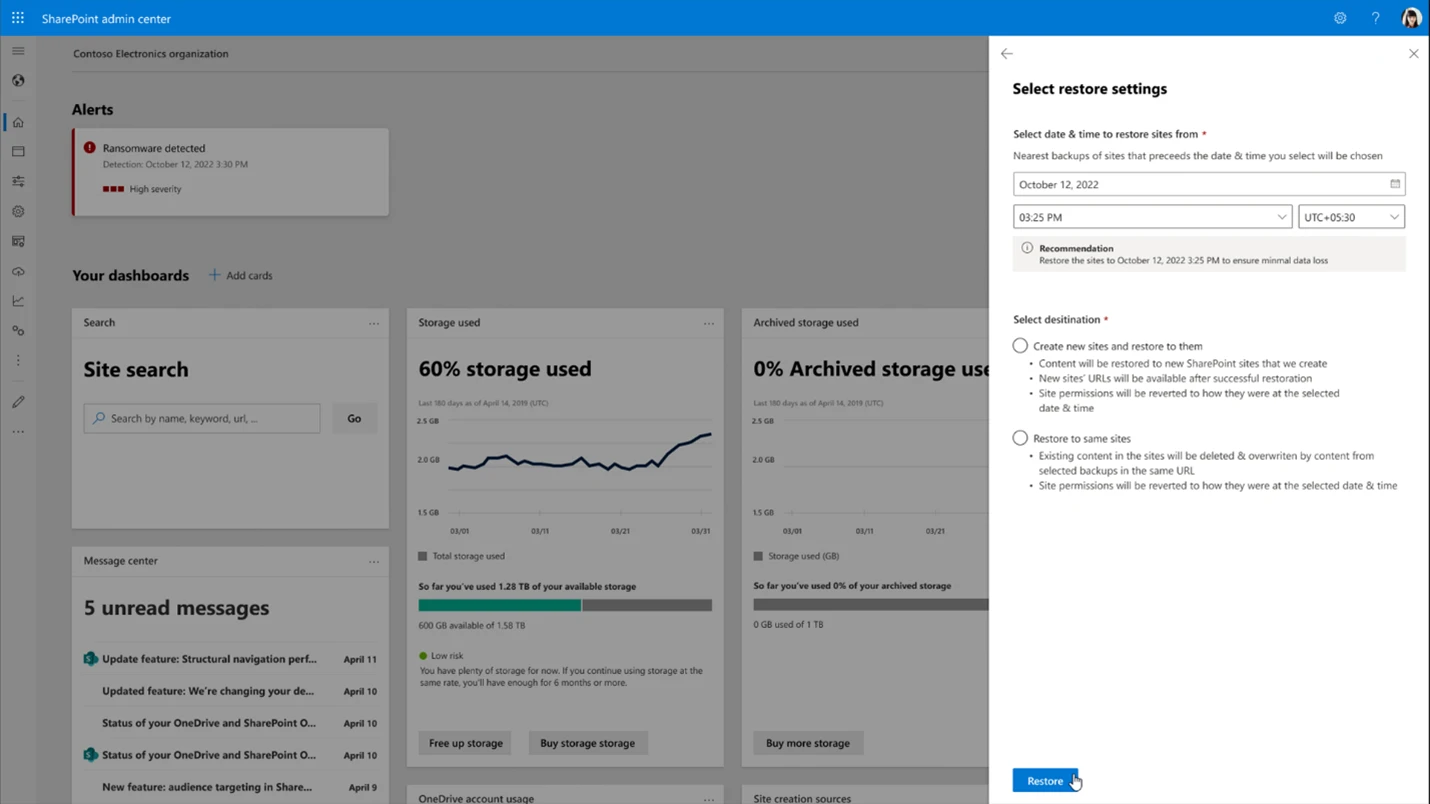Click the pencil icon to customize navigation

click(x=18, y=401)
